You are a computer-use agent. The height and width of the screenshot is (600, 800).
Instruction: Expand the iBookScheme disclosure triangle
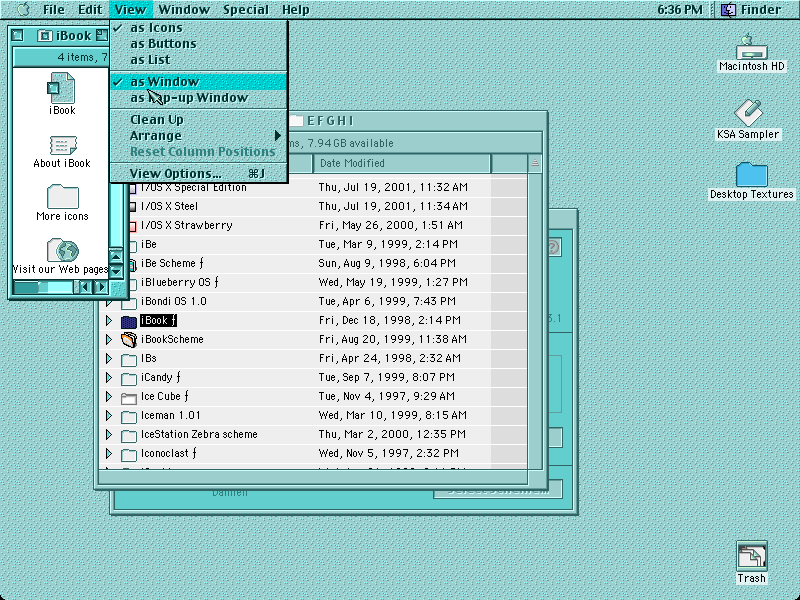pos(109,339)
